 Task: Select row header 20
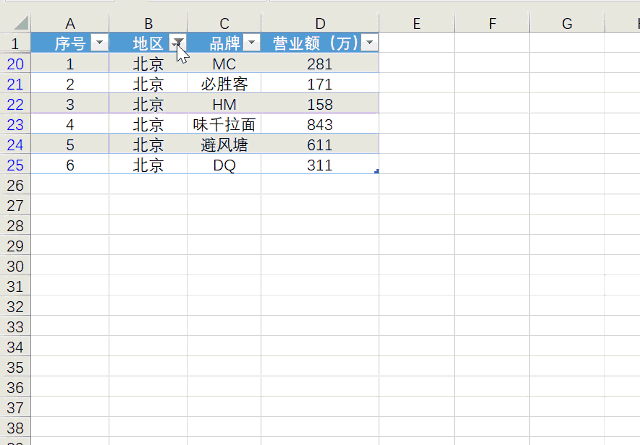[15, 63]
